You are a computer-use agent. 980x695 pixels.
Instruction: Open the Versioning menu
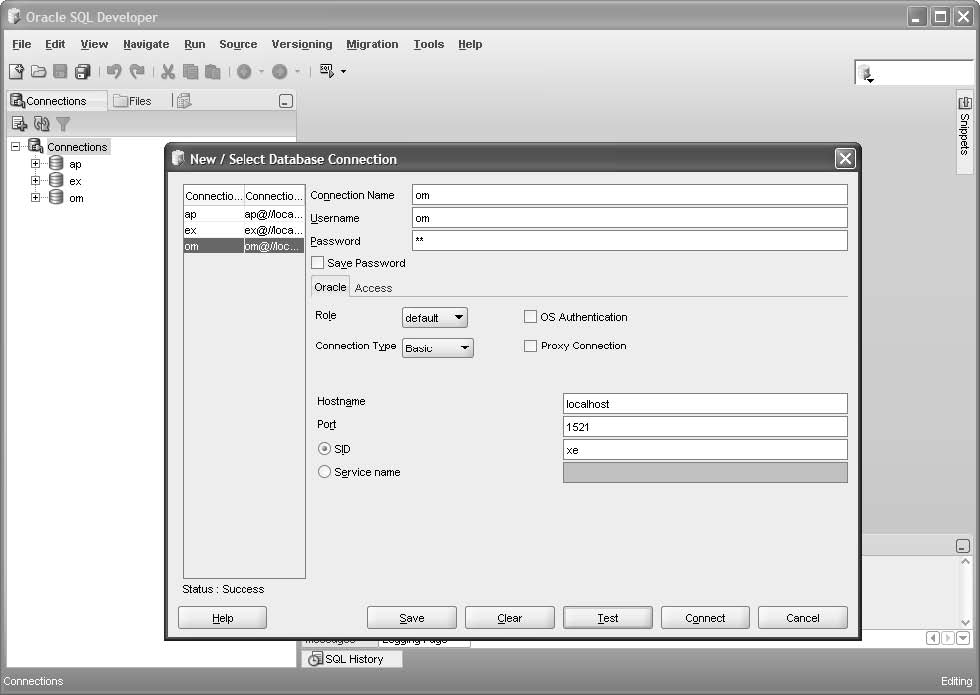click(302, 44)
